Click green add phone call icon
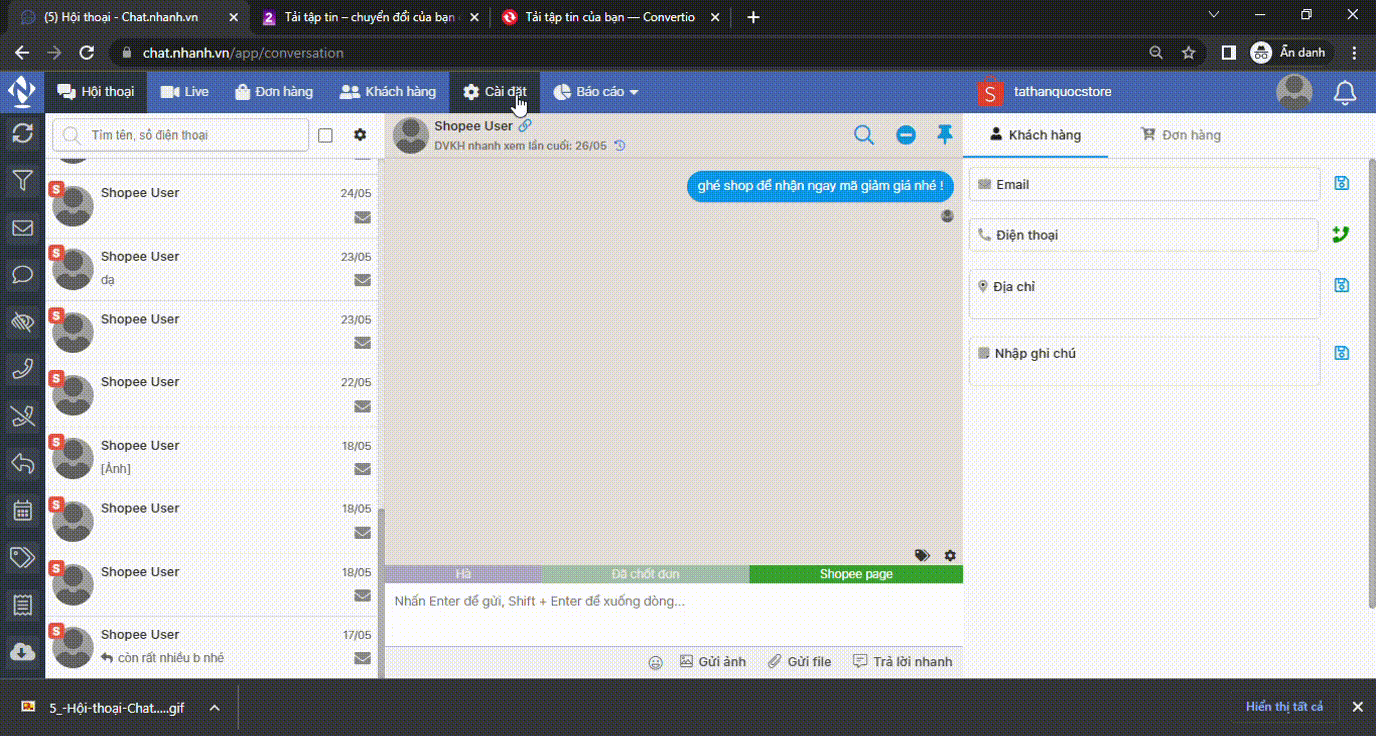The width and height of the screenshot is (1376, 736). [1341, 234]
